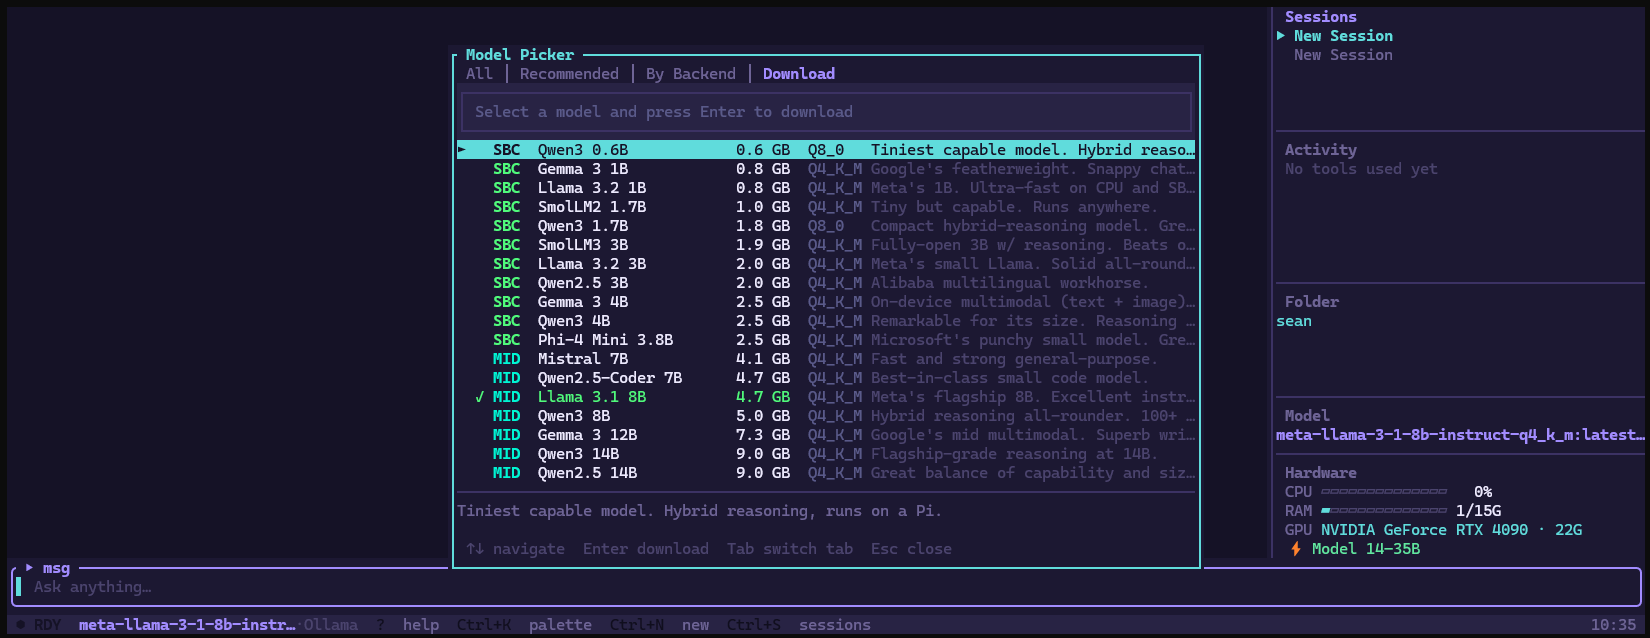Open the By Backend tab
1650x638 pixels.
point(691,74)
